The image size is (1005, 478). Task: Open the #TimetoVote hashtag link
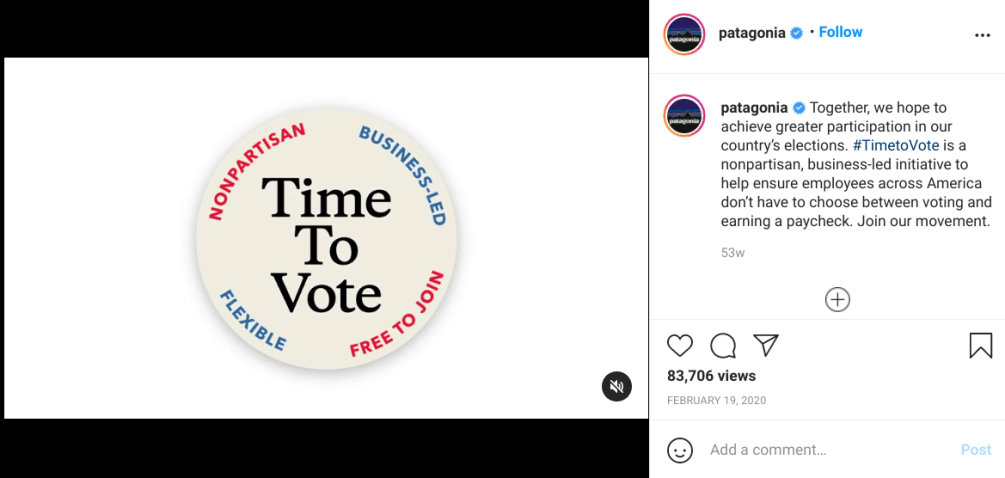[x=896, y=145]
